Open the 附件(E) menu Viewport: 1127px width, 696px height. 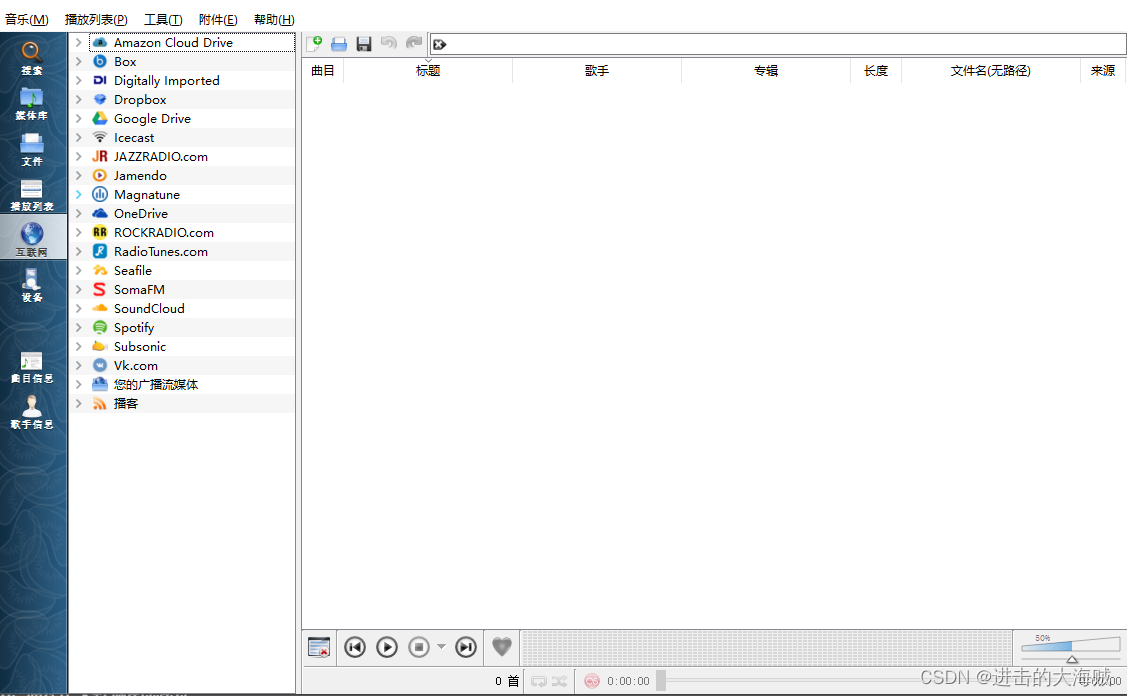[218, 19]
